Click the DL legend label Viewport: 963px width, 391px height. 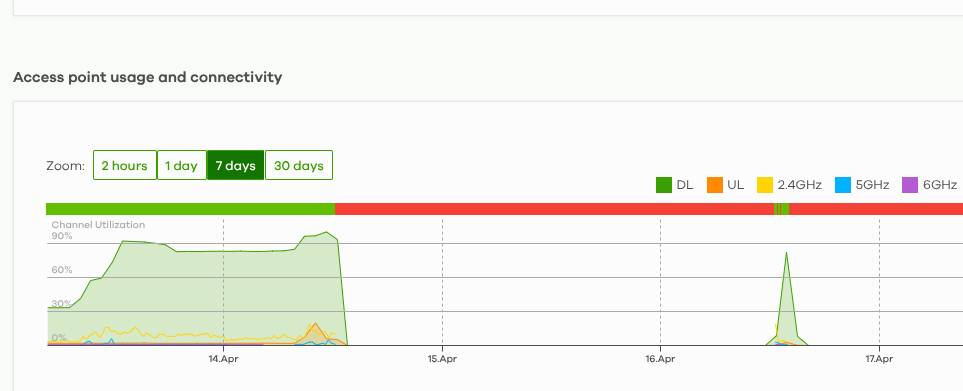(x=685, y=185)
